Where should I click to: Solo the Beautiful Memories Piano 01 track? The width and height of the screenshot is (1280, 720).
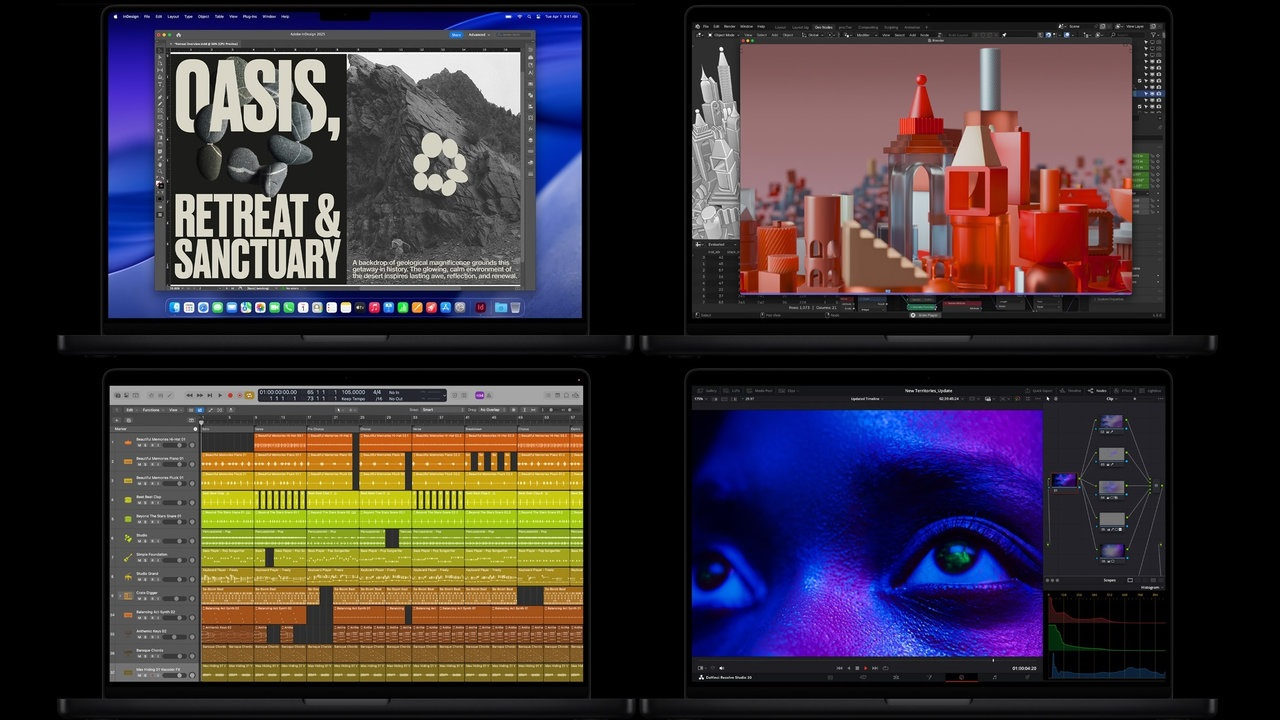[x=146, y=464]
